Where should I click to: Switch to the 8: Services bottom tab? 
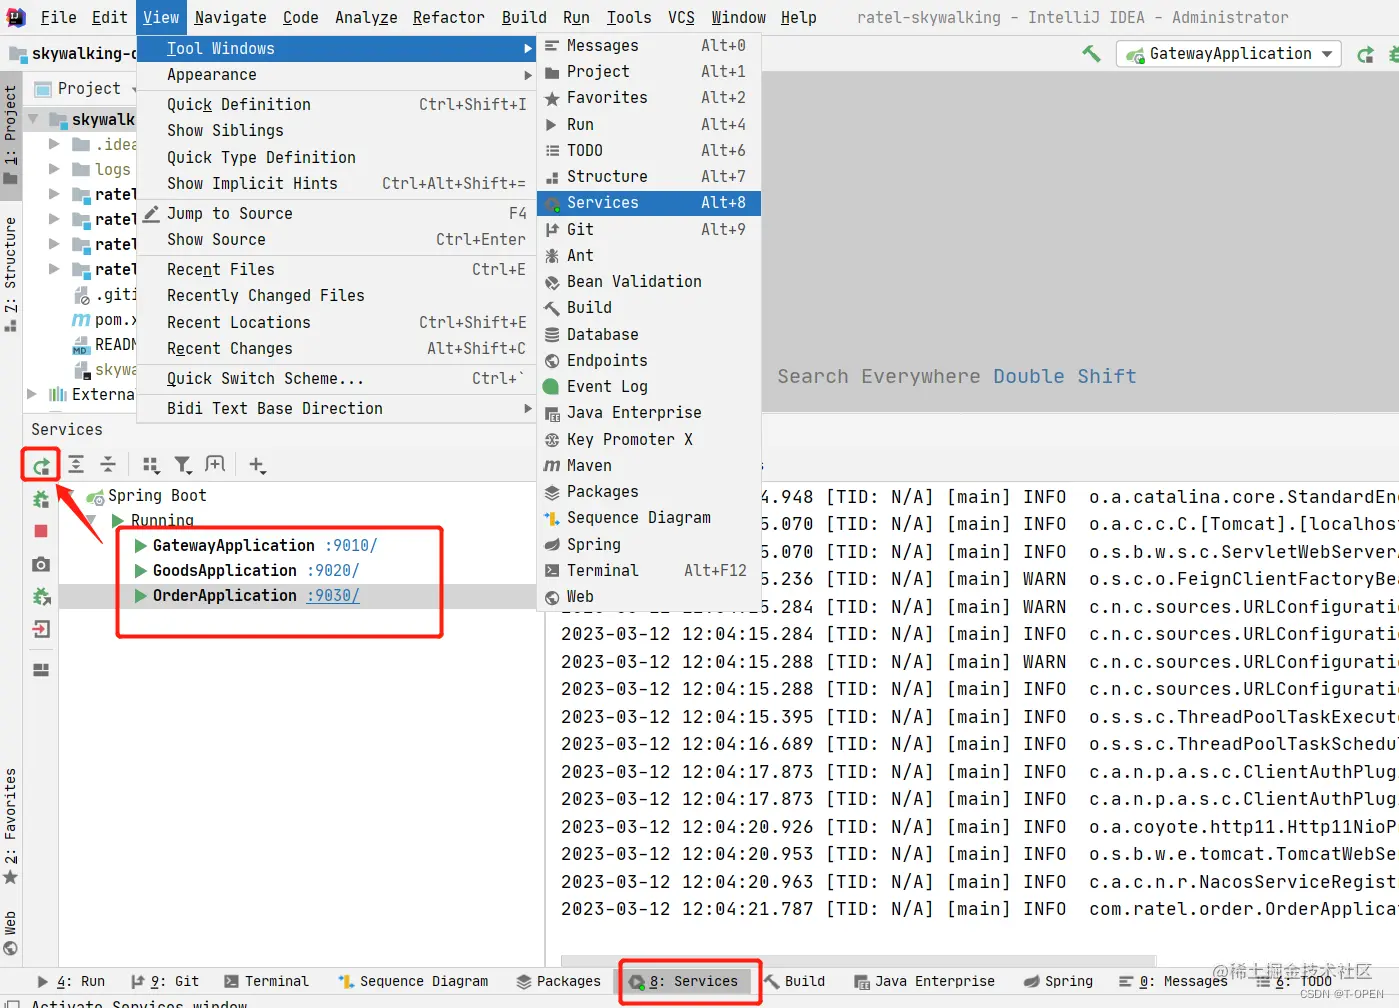coord(683,981)
